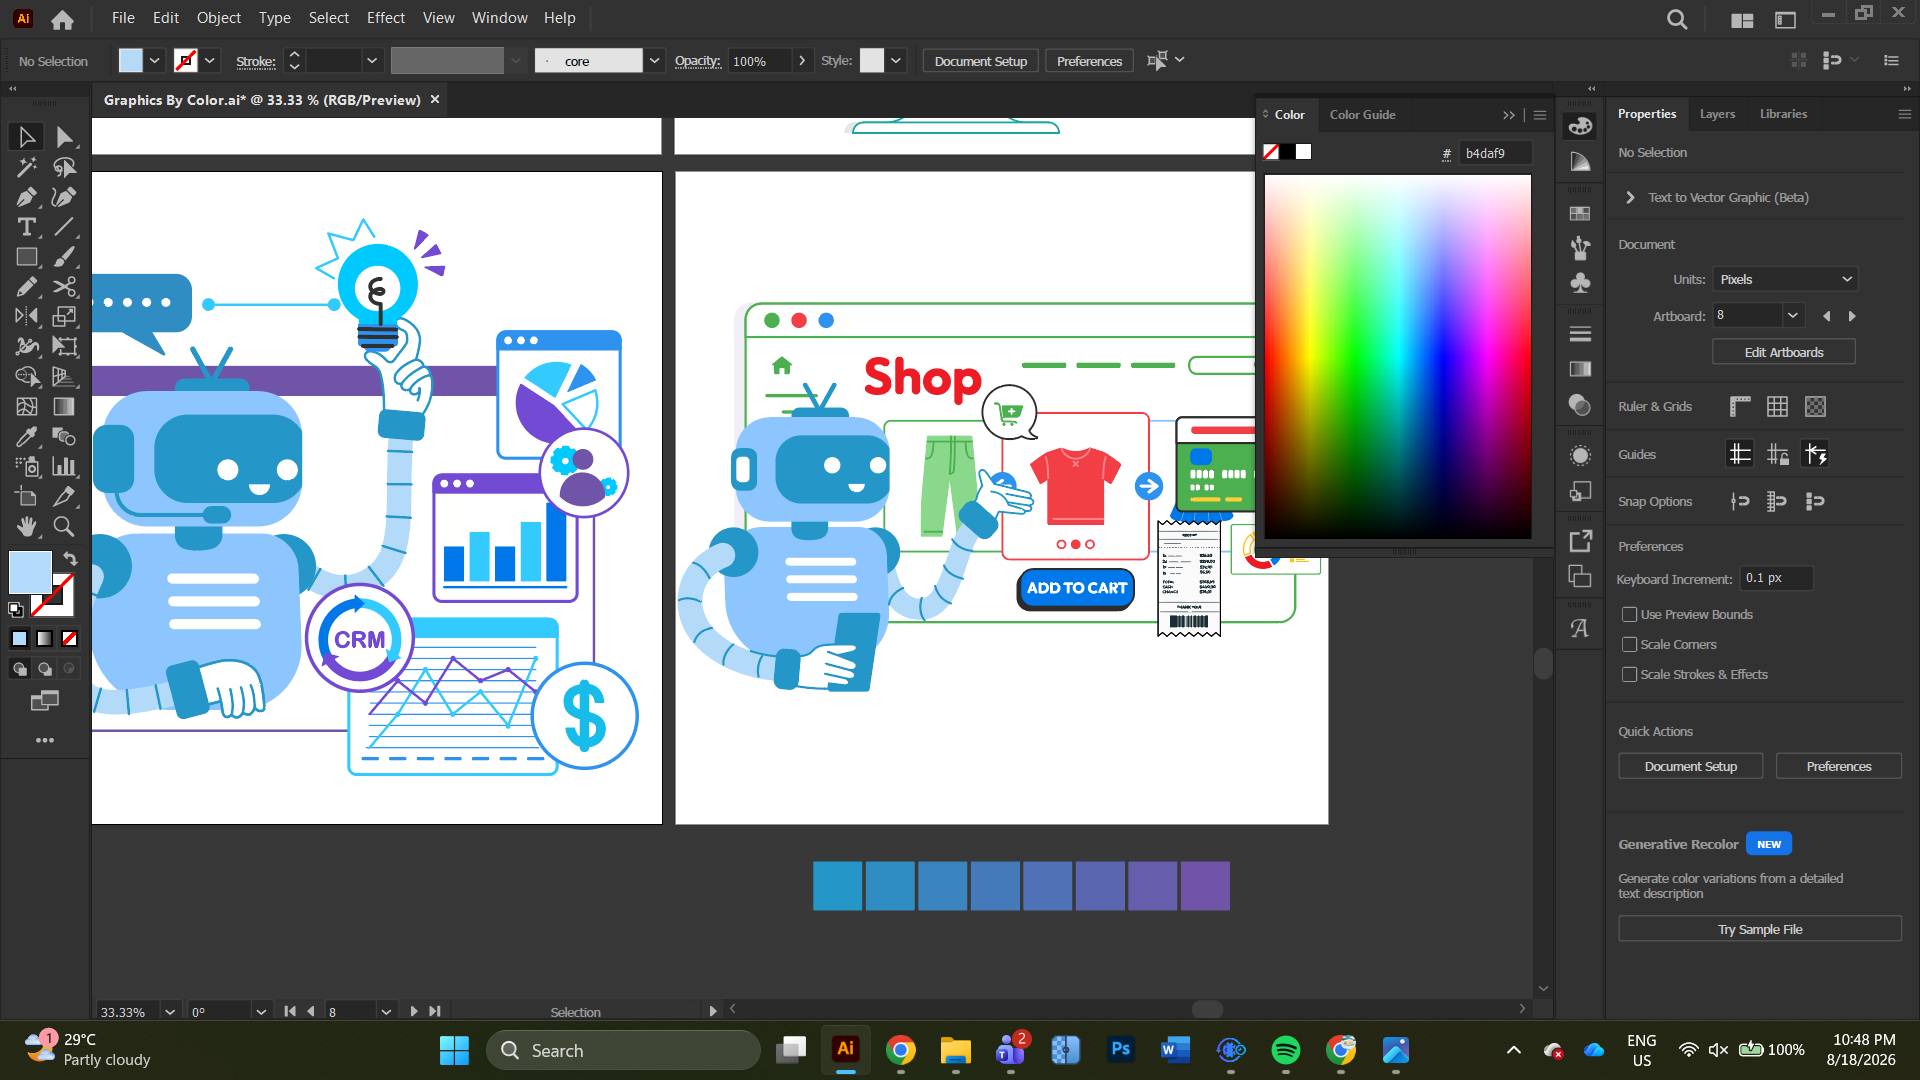Switch to the Layers tab

(x=1717, y=114)
